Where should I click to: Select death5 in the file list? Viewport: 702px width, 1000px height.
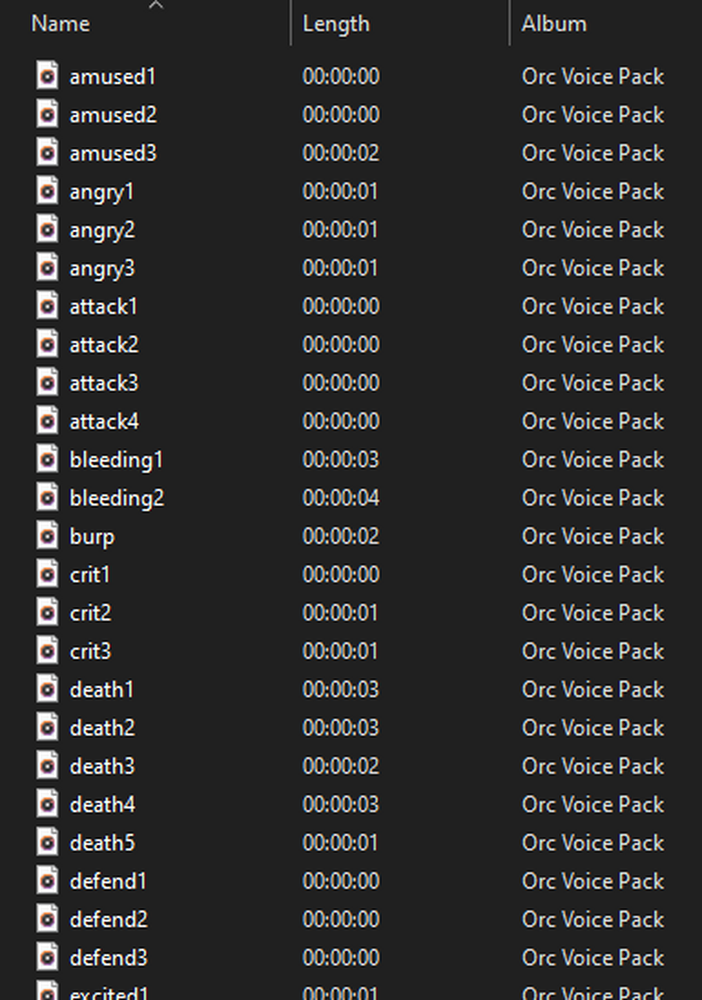101,843
